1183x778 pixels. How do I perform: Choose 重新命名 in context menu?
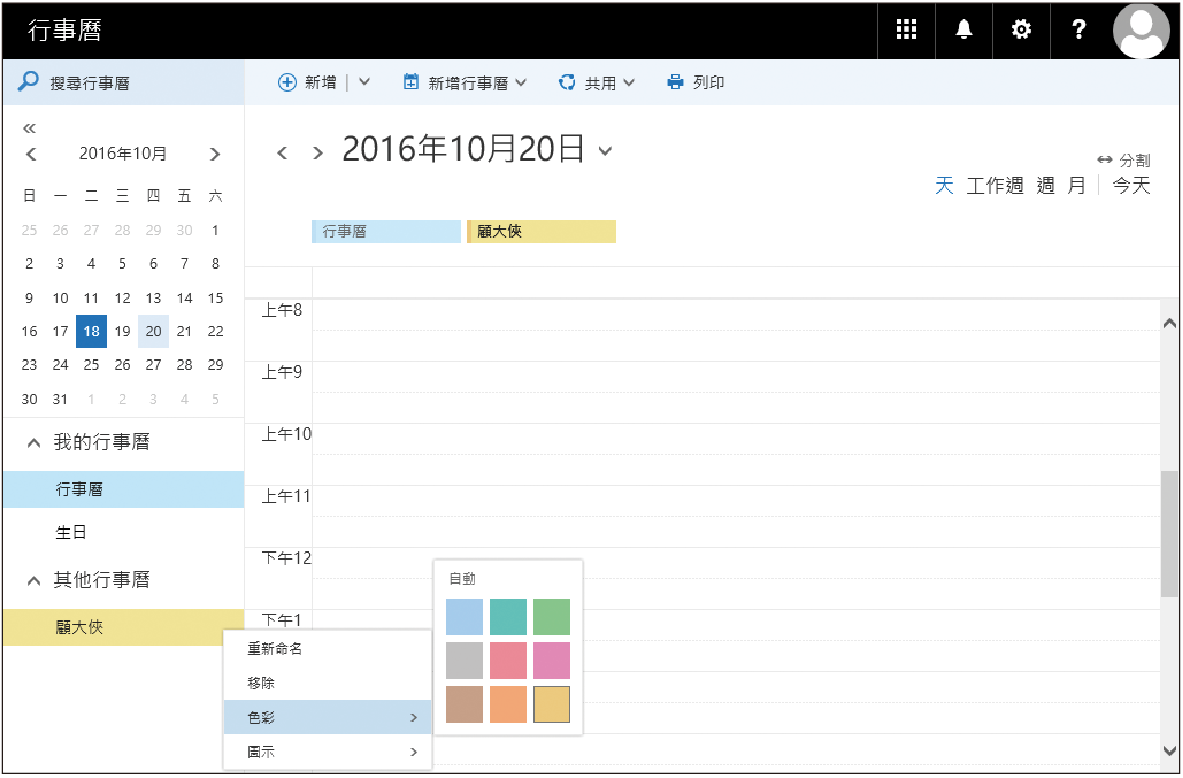pos(275,648)
